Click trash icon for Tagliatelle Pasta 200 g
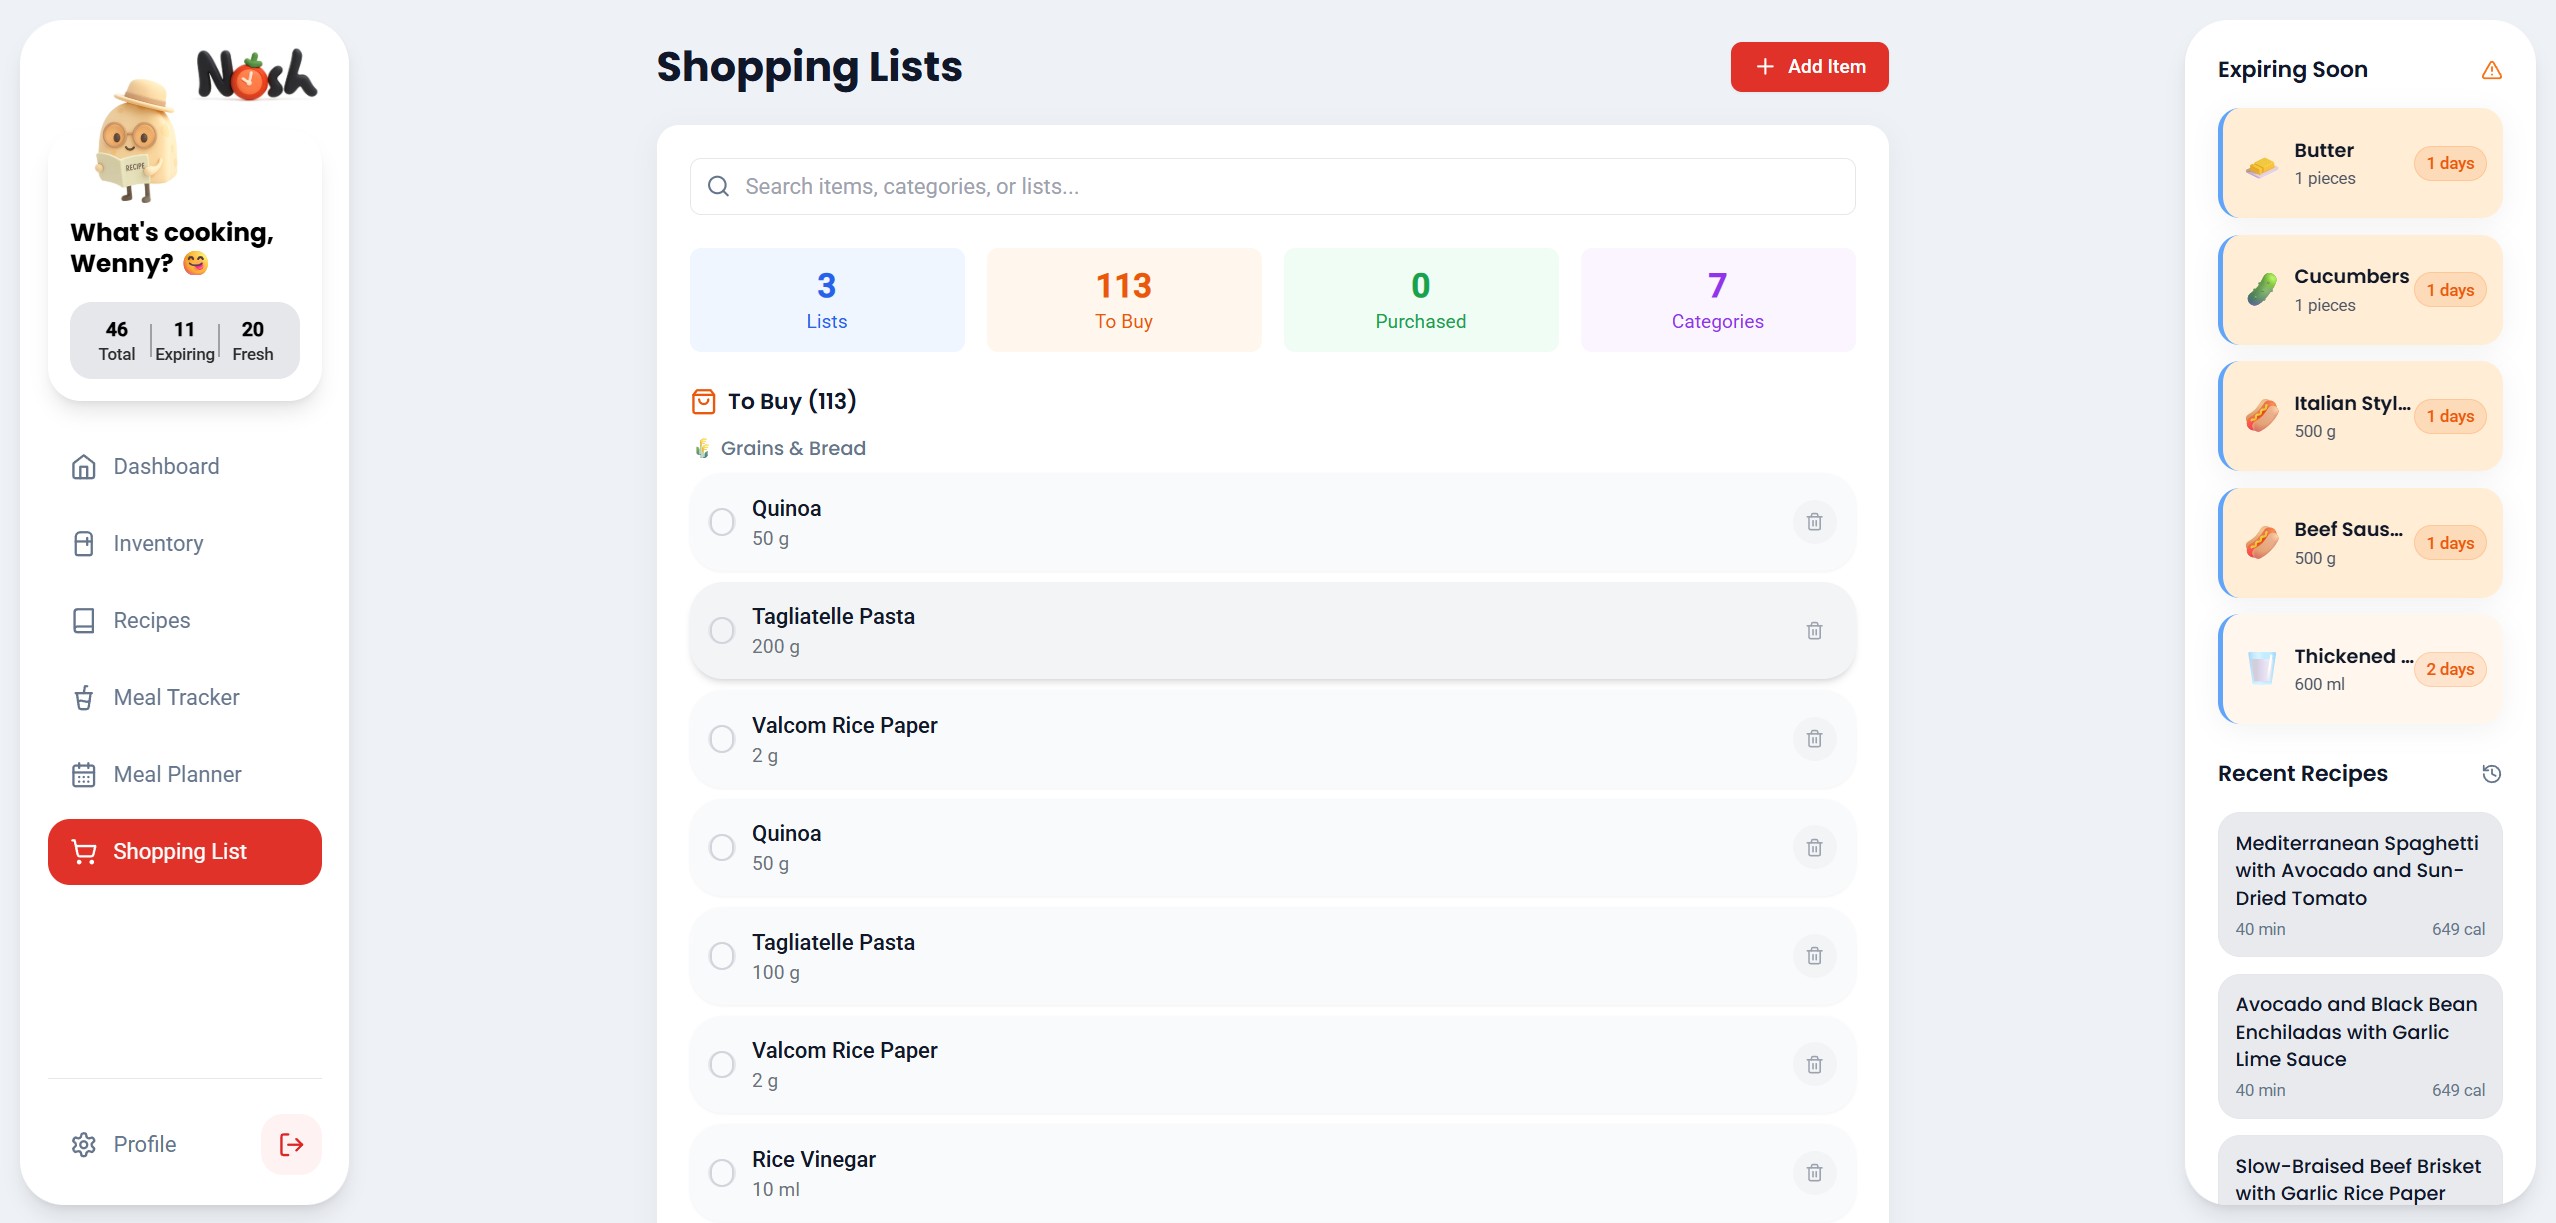Viewport: 2556px width, 1223px height. (1814, 631)
